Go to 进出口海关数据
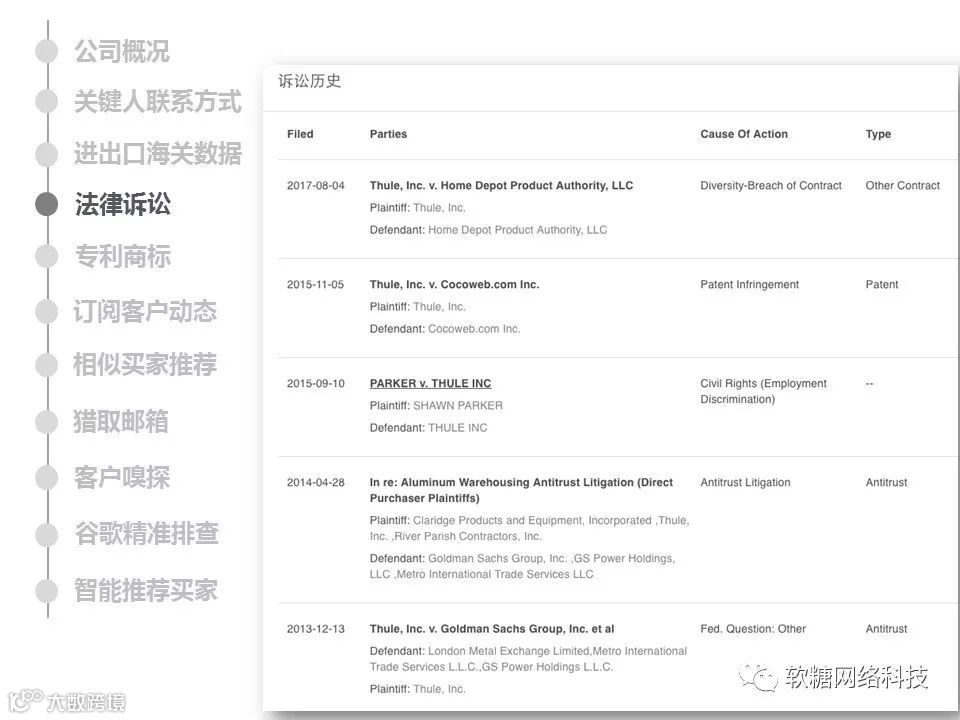This screenshot has width=960, height=720. [x=158, y=154]
